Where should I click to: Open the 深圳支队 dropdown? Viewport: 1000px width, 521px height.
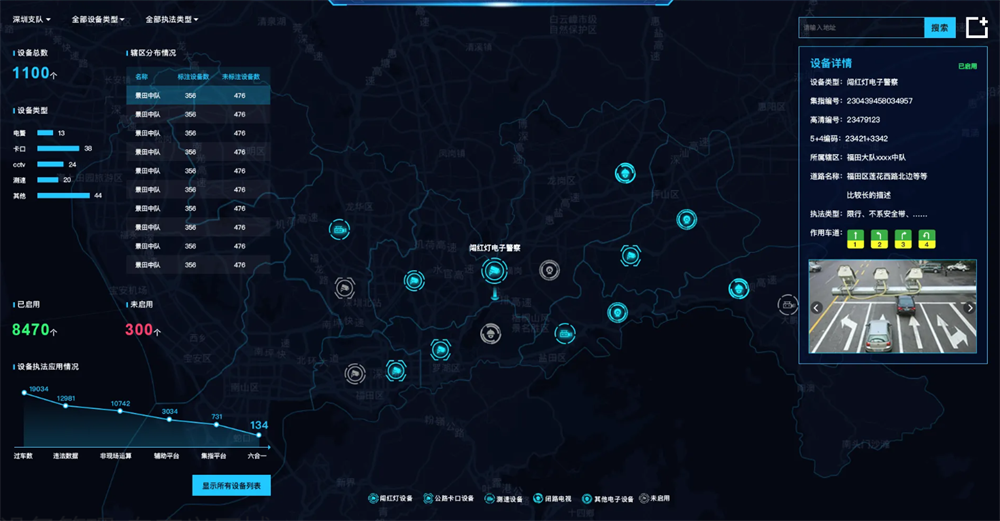(32, 19)
